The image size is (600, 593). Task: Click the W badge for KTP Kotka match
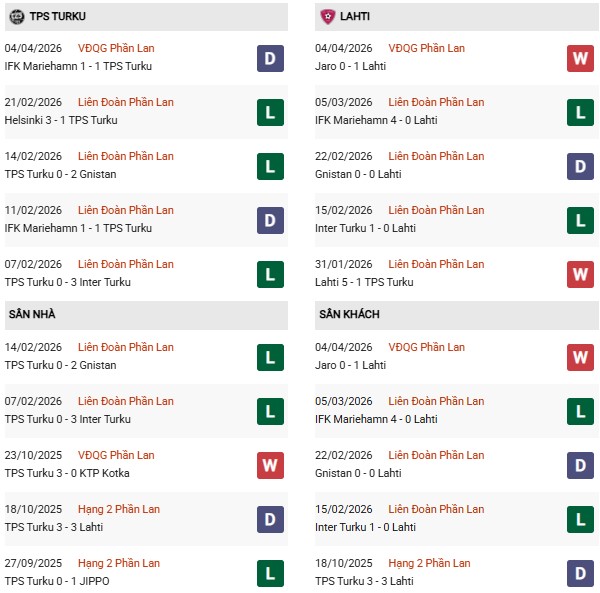(x=270, y=465)
